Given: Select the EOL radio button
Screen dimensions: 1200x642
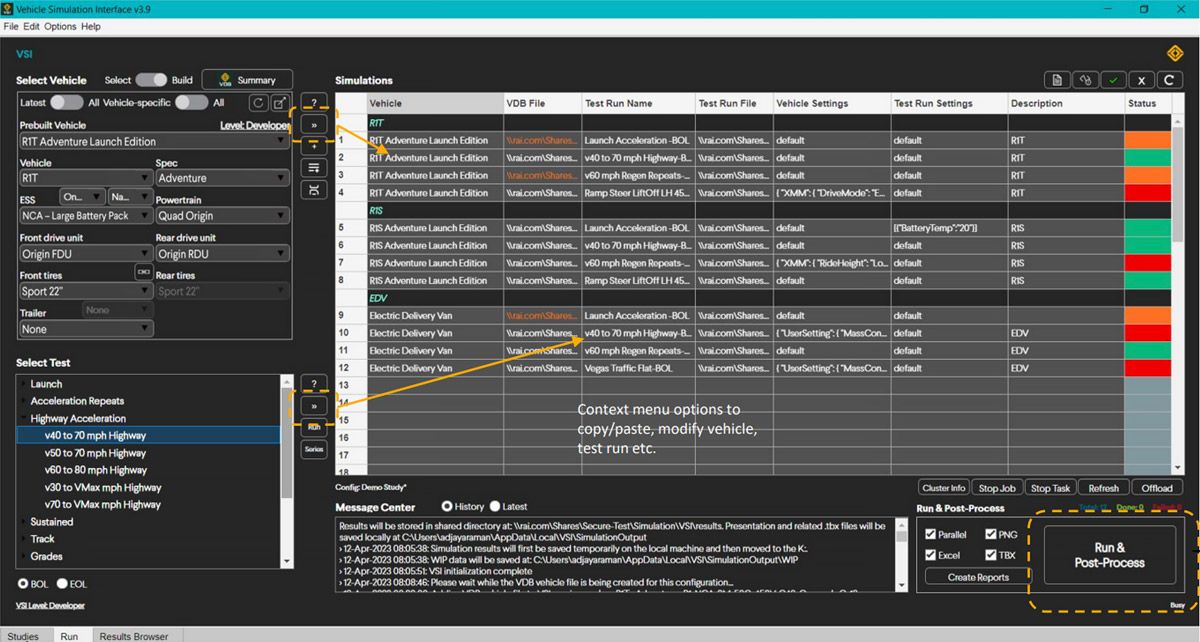Looking at the screenshot, I should coord(64,584).
